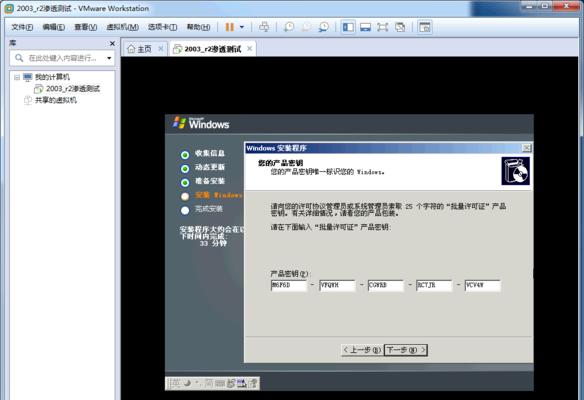
Task: Enter full screen mode
Action: 383,27
